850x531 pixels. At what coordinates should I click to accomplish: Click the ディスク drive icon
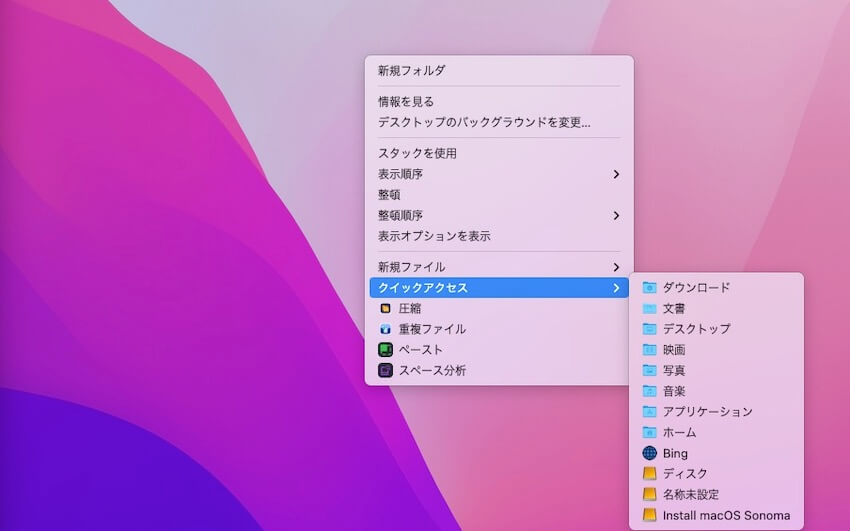pos(649,474)
